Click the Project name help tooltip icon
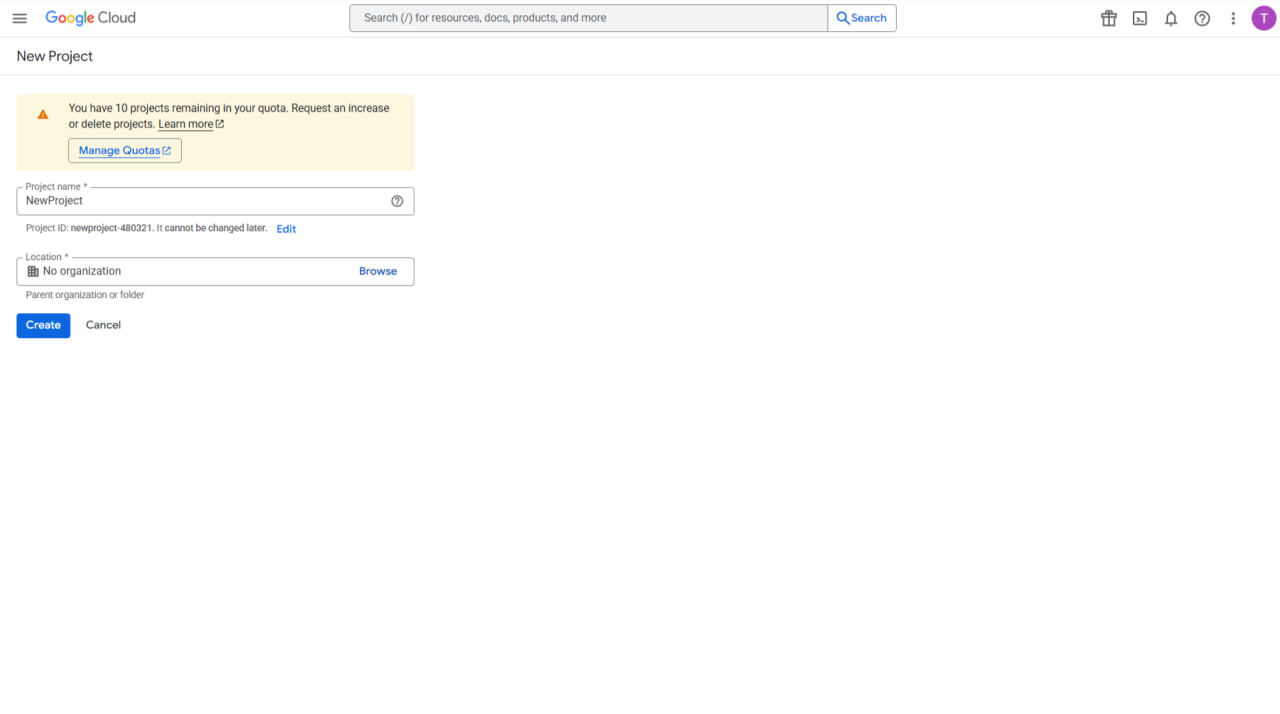Image resolution: width=1280 pixels, height=714 pixels. pyautogui.click(x=397, y=201)
